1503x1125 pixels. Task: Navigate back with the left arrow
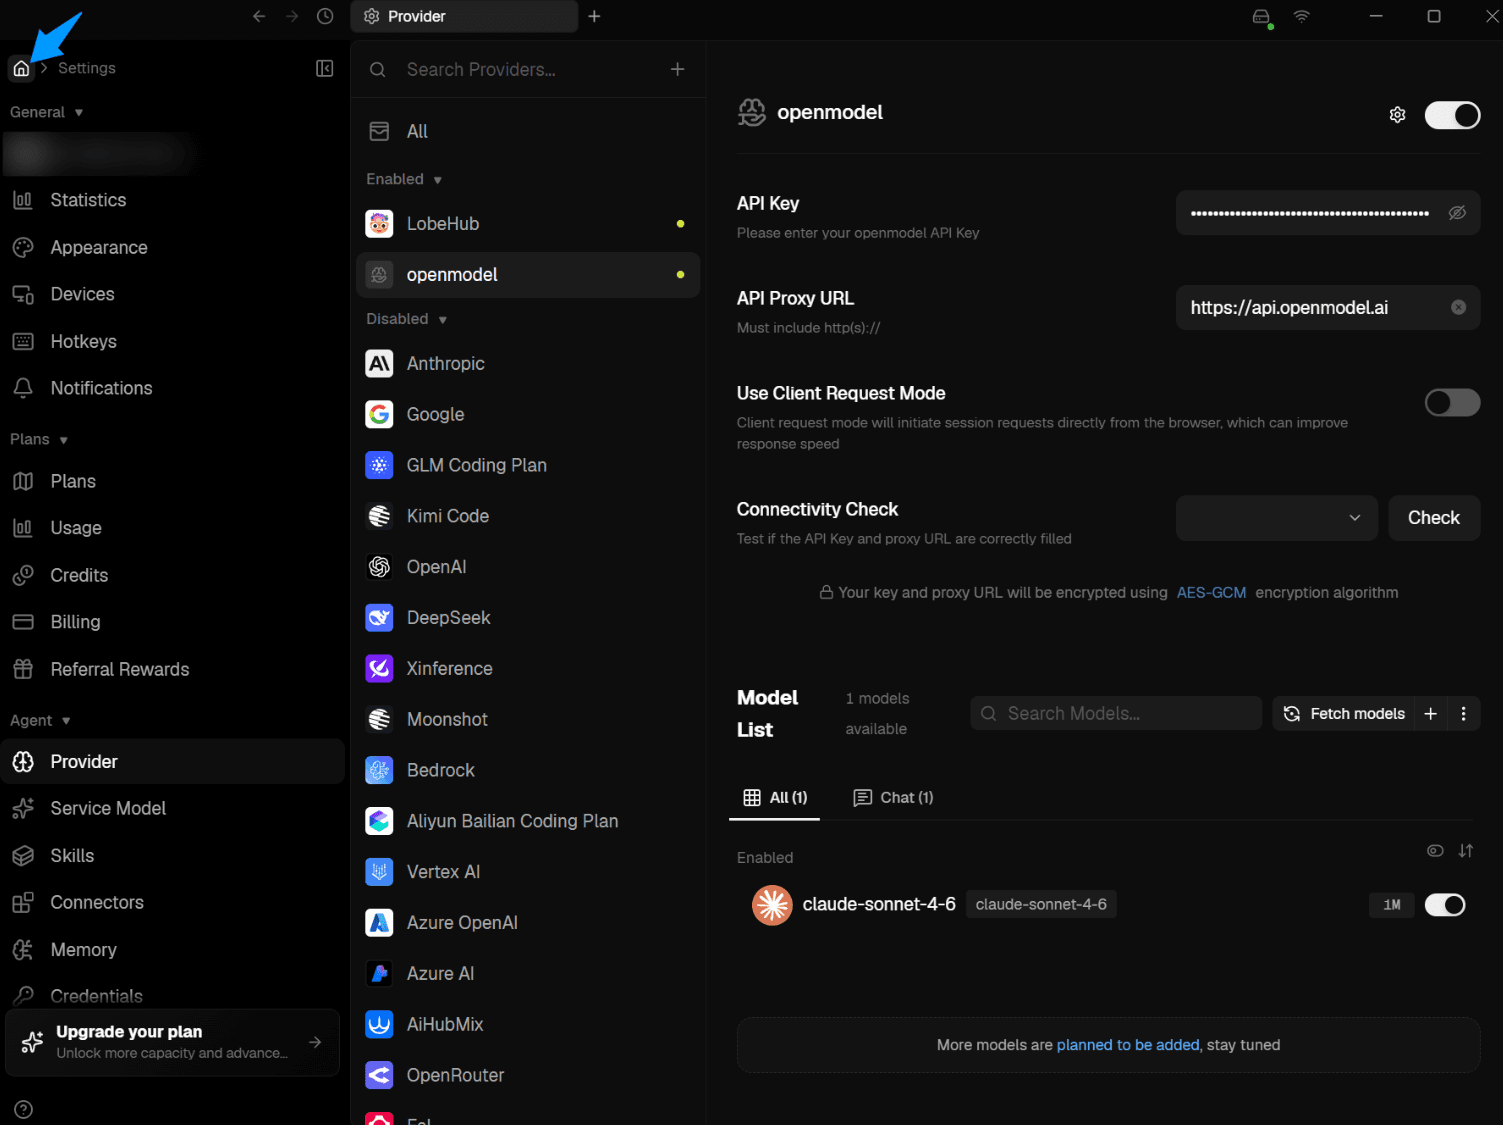pos(259,16)
